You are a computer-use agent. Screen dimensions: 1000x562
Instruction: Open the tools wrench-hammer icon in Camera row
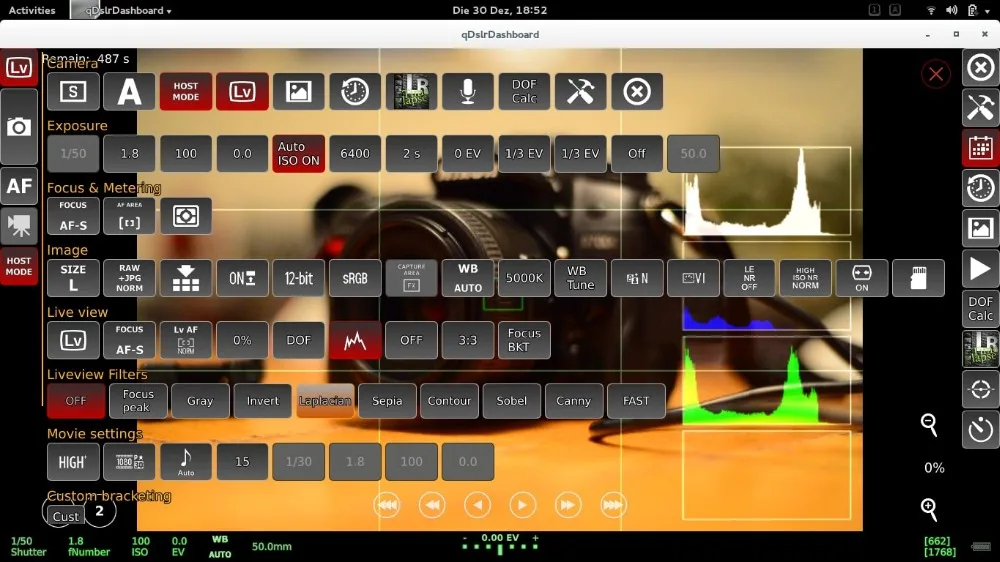click(580, 92)
